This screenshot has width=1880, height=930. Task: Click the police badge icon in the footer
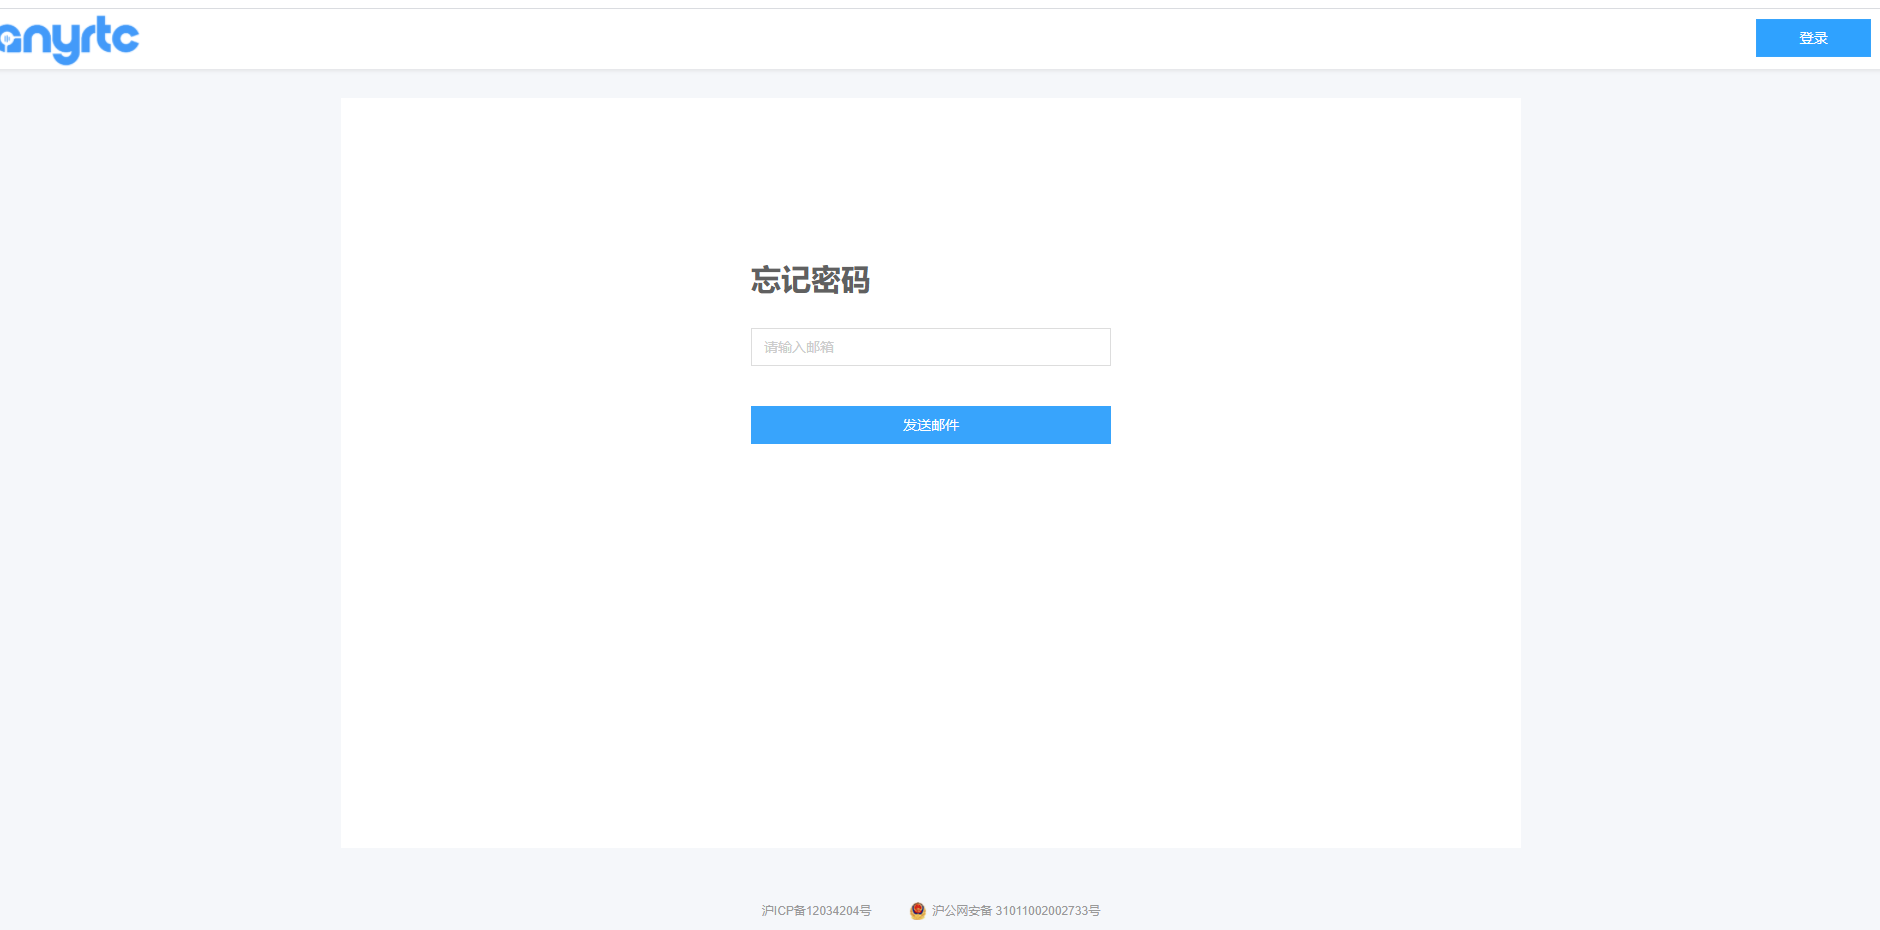(917, 910)
